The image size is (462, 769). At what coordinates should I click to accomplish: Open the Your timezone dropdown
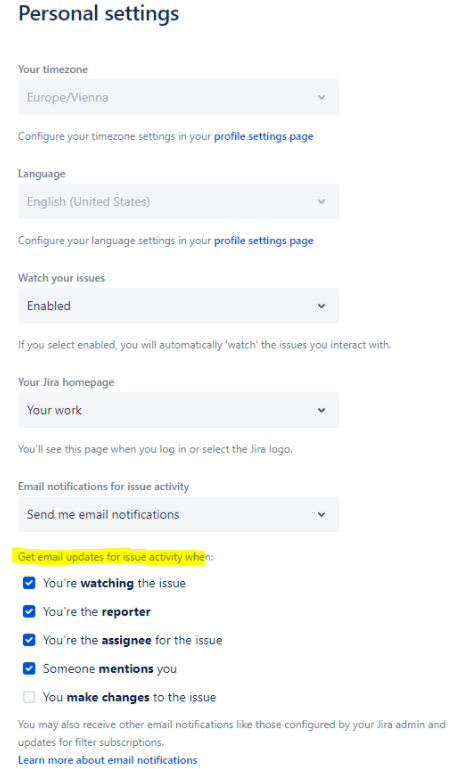(179, 97)
